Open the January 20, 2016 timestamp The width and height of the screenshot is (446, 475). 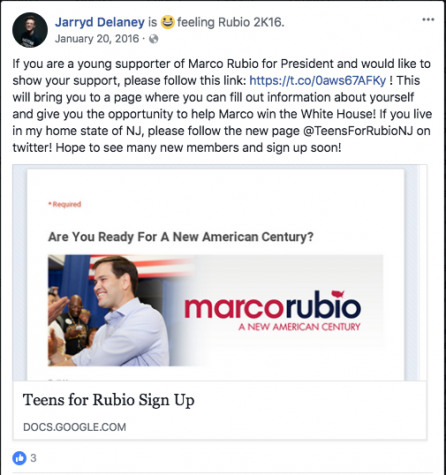[97, 39]
